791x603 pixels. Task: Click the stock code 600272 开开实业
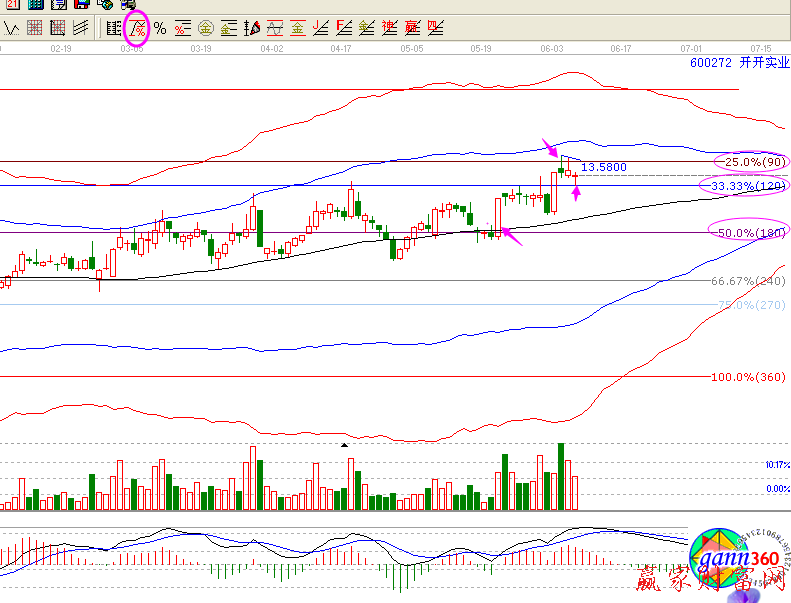click(732, 64)
